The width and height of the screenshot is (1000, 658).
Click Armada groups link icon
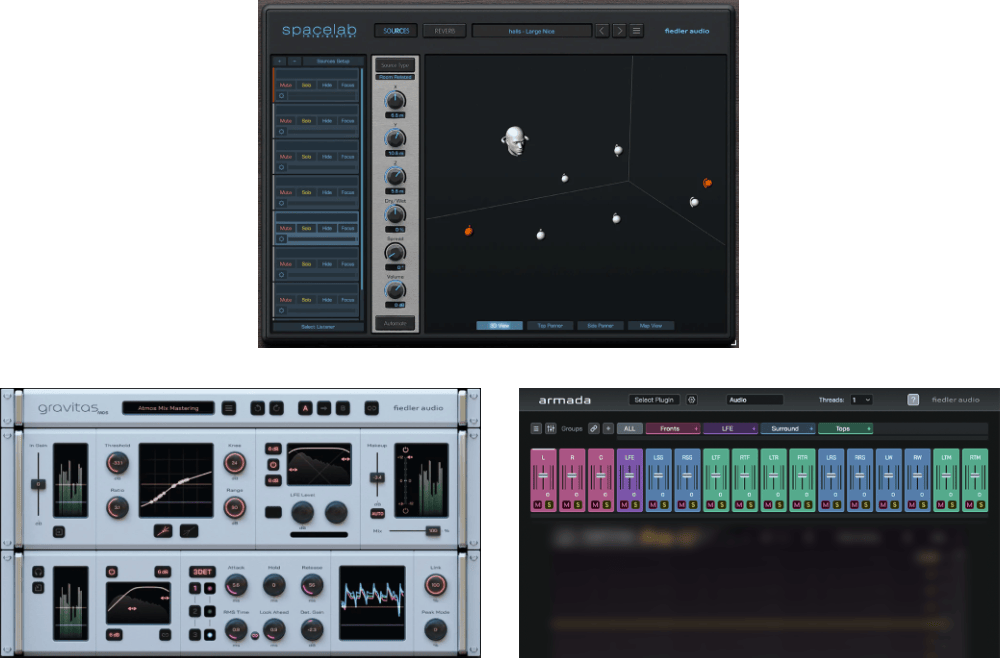[x=594, y=428]
